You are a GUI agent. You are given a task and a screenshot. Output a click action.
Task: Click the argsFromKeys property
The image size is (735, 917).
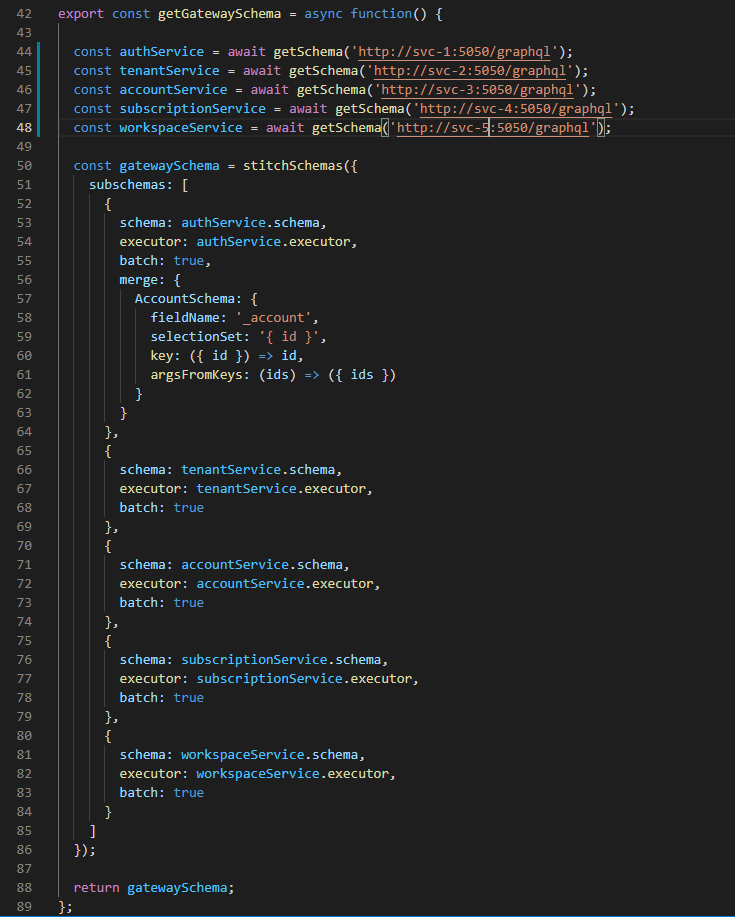[x=196, y=375]
